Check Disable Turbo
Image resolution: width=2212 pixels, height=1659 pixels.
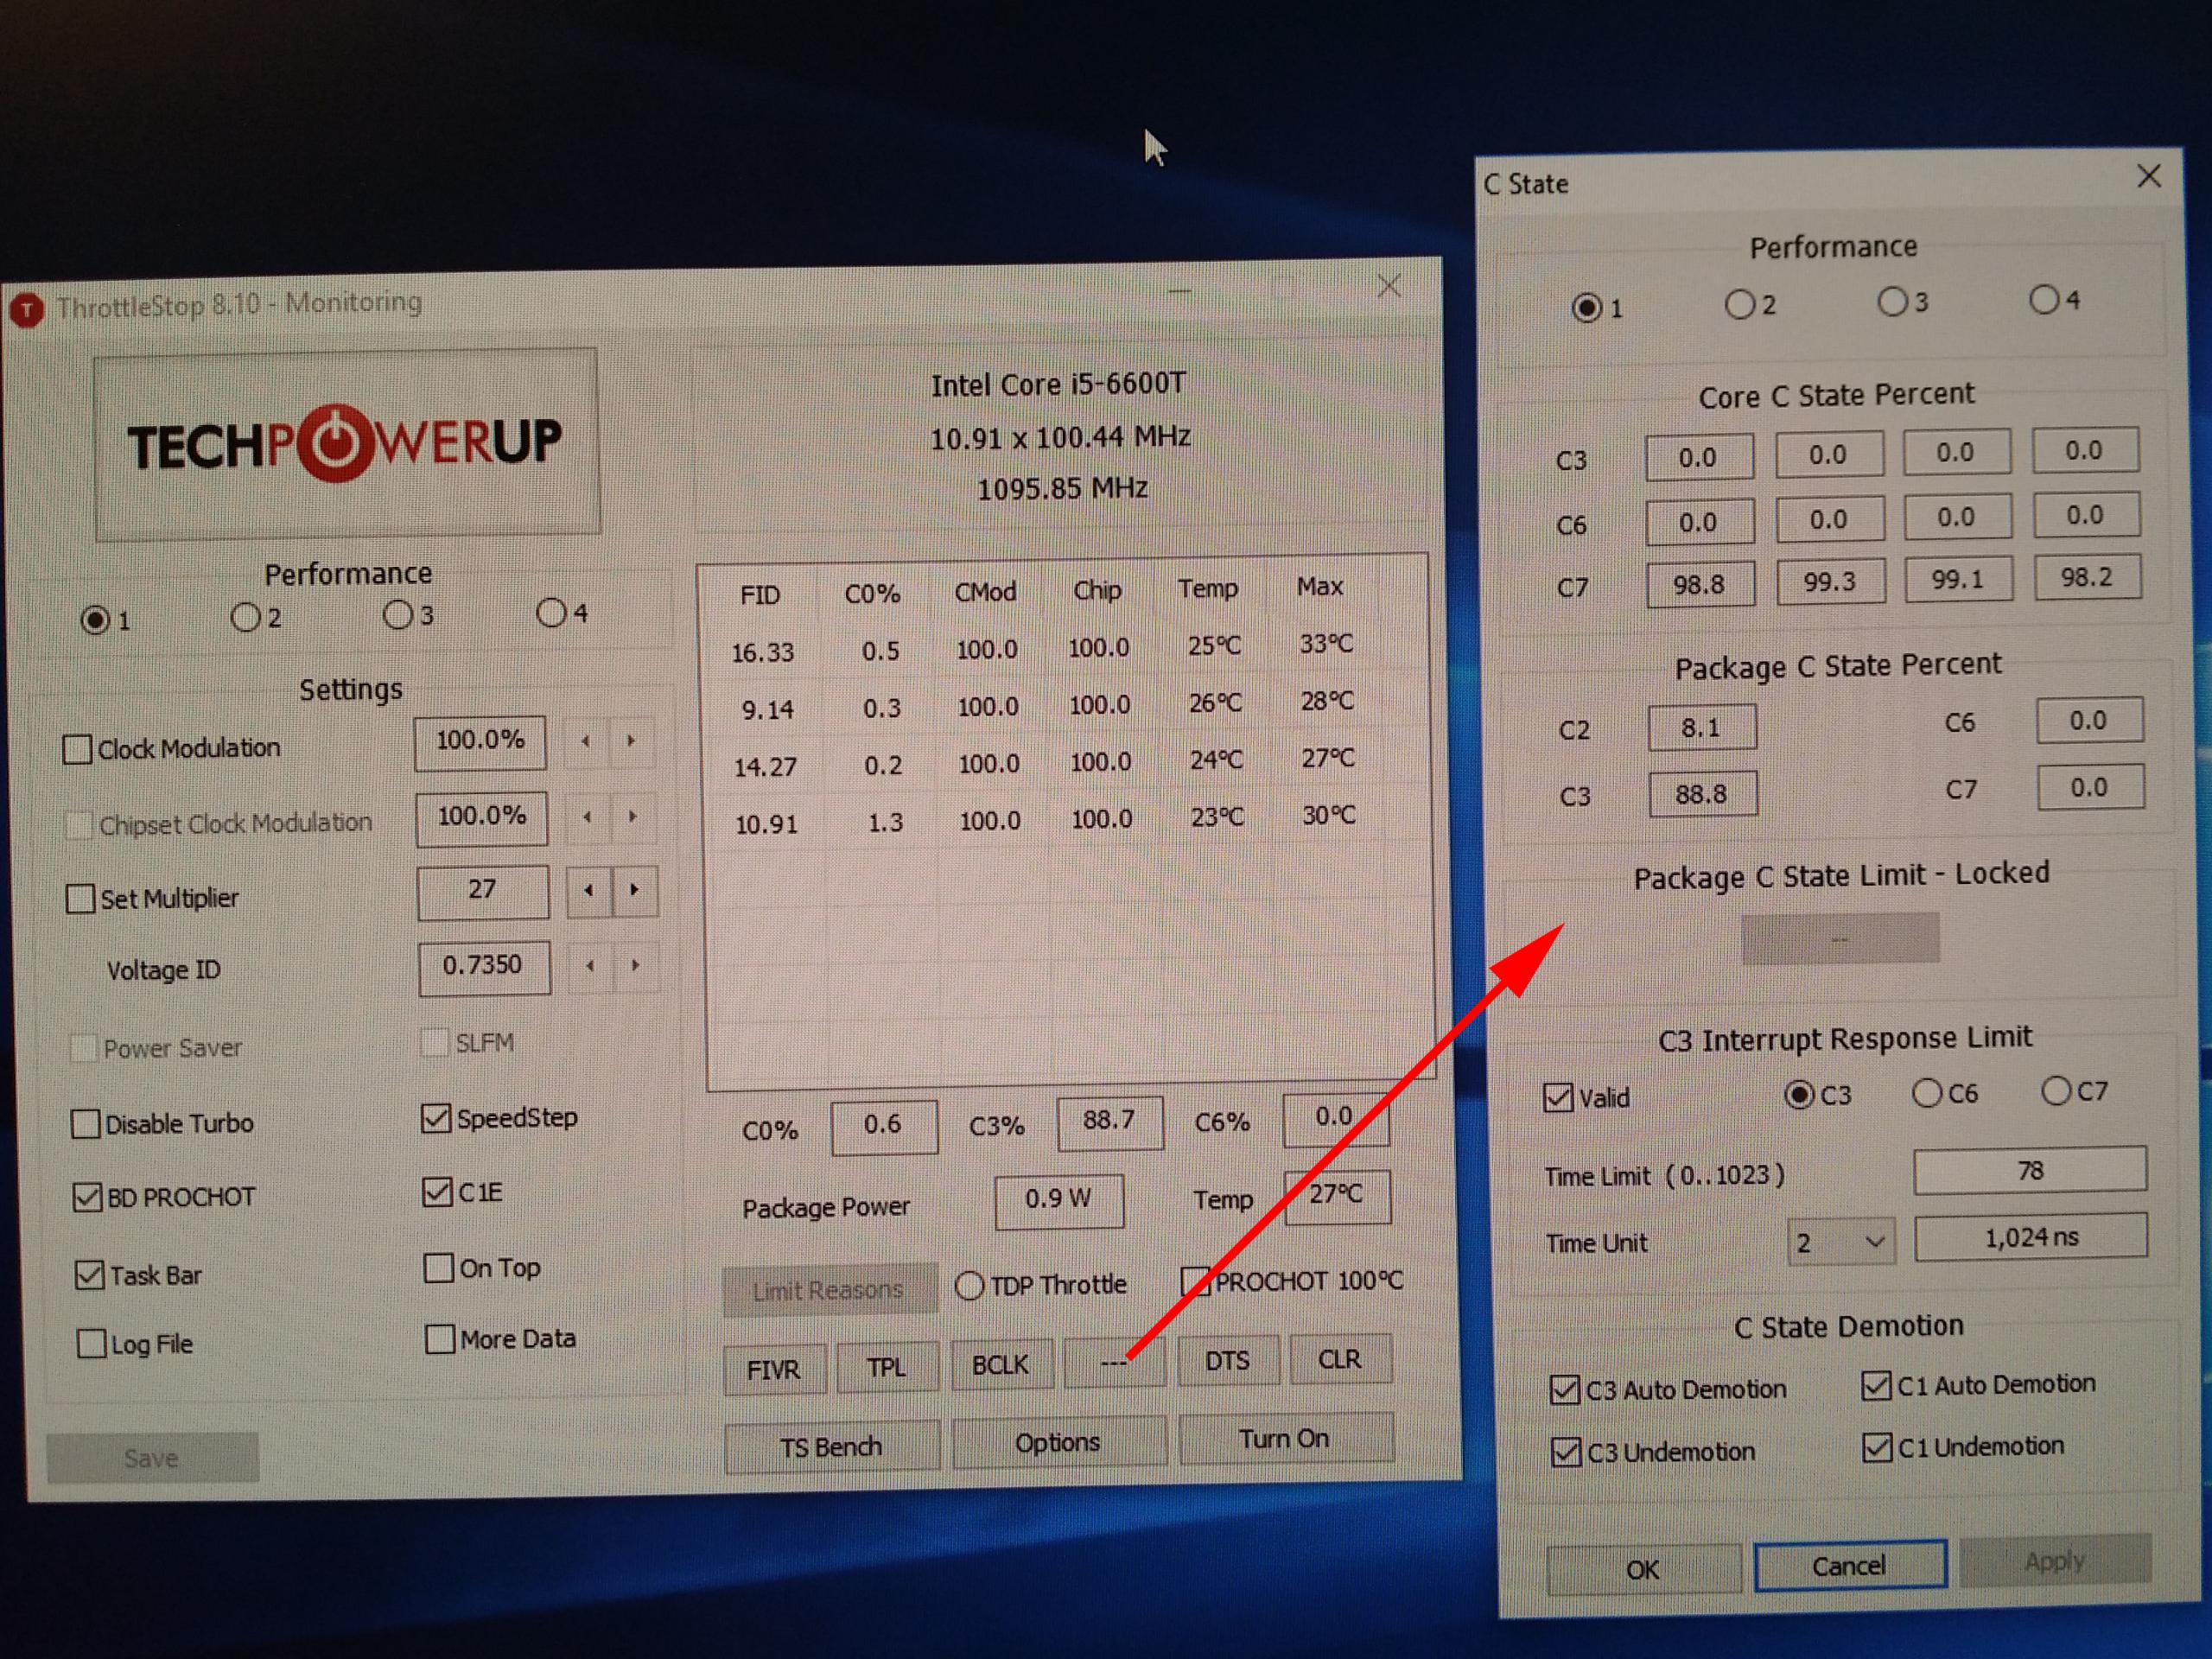coord(85,1124)
